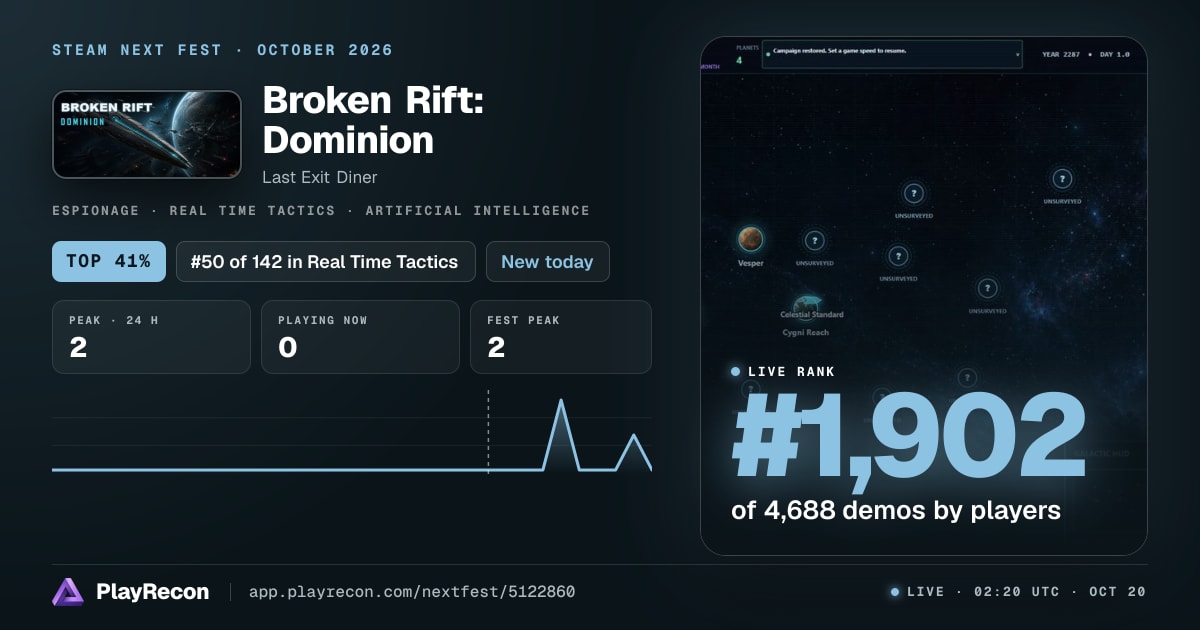Click the ARTIFICIAL INTELLIGENCE tag
Screen dimensions: 1200x630
click(x=477, y=211)
